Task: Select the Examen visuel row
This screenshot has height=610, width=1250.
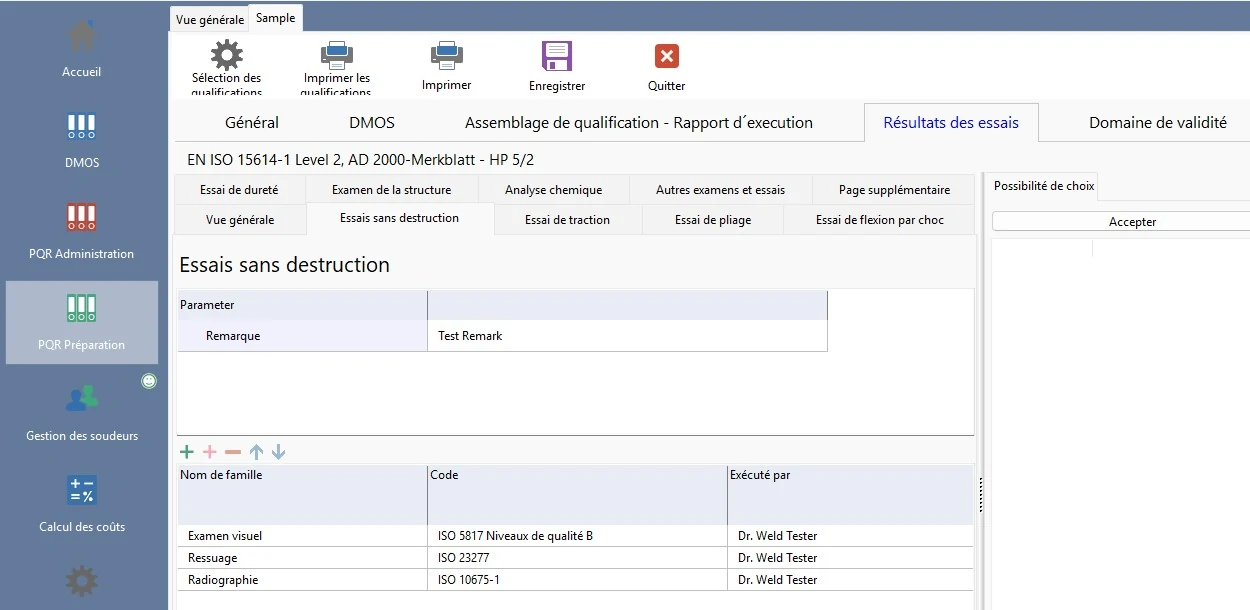Action: pyautogui.click(x=575, y=536)
